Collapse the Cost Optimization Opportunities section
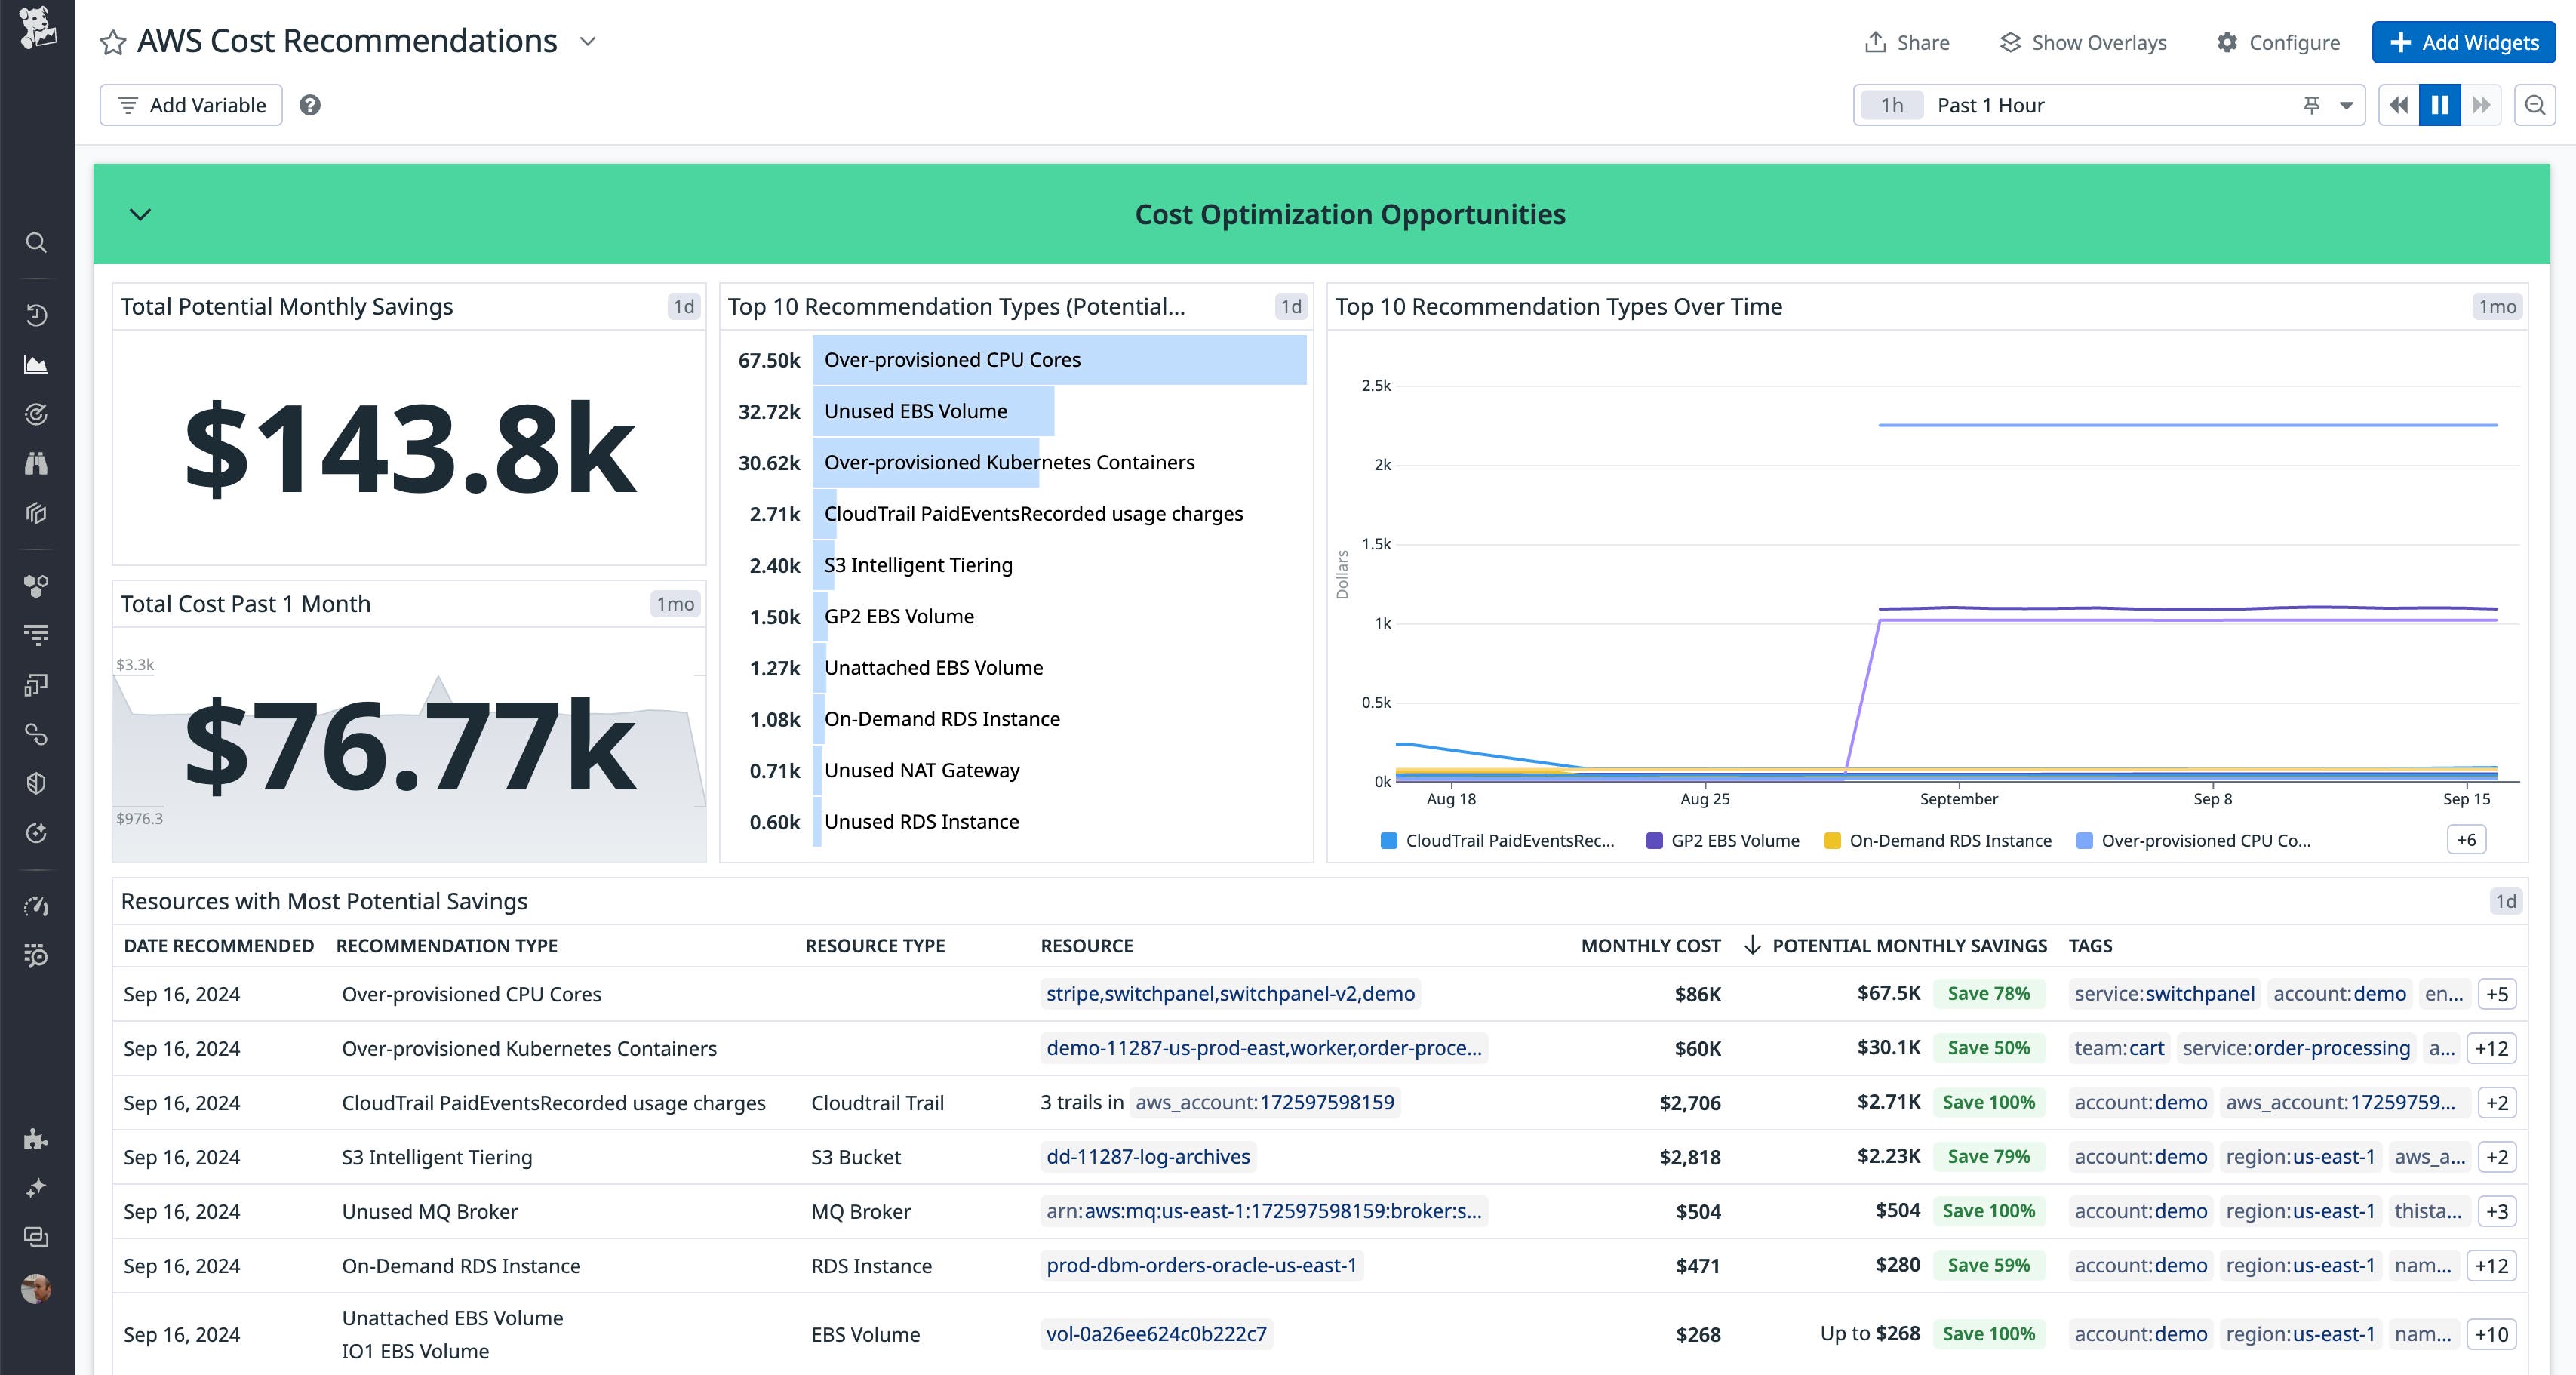 [x=140, y=214]
